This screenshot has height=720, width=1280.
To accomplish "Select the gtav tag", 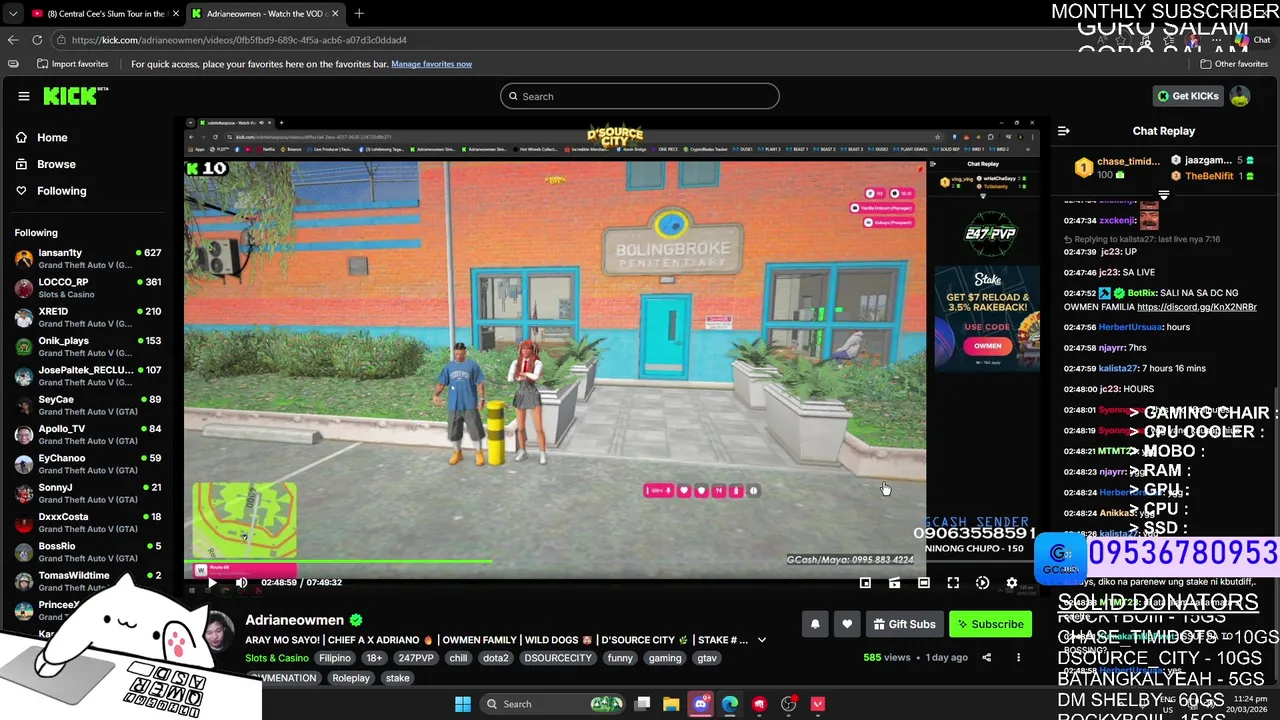I will (x=707, y=658).
